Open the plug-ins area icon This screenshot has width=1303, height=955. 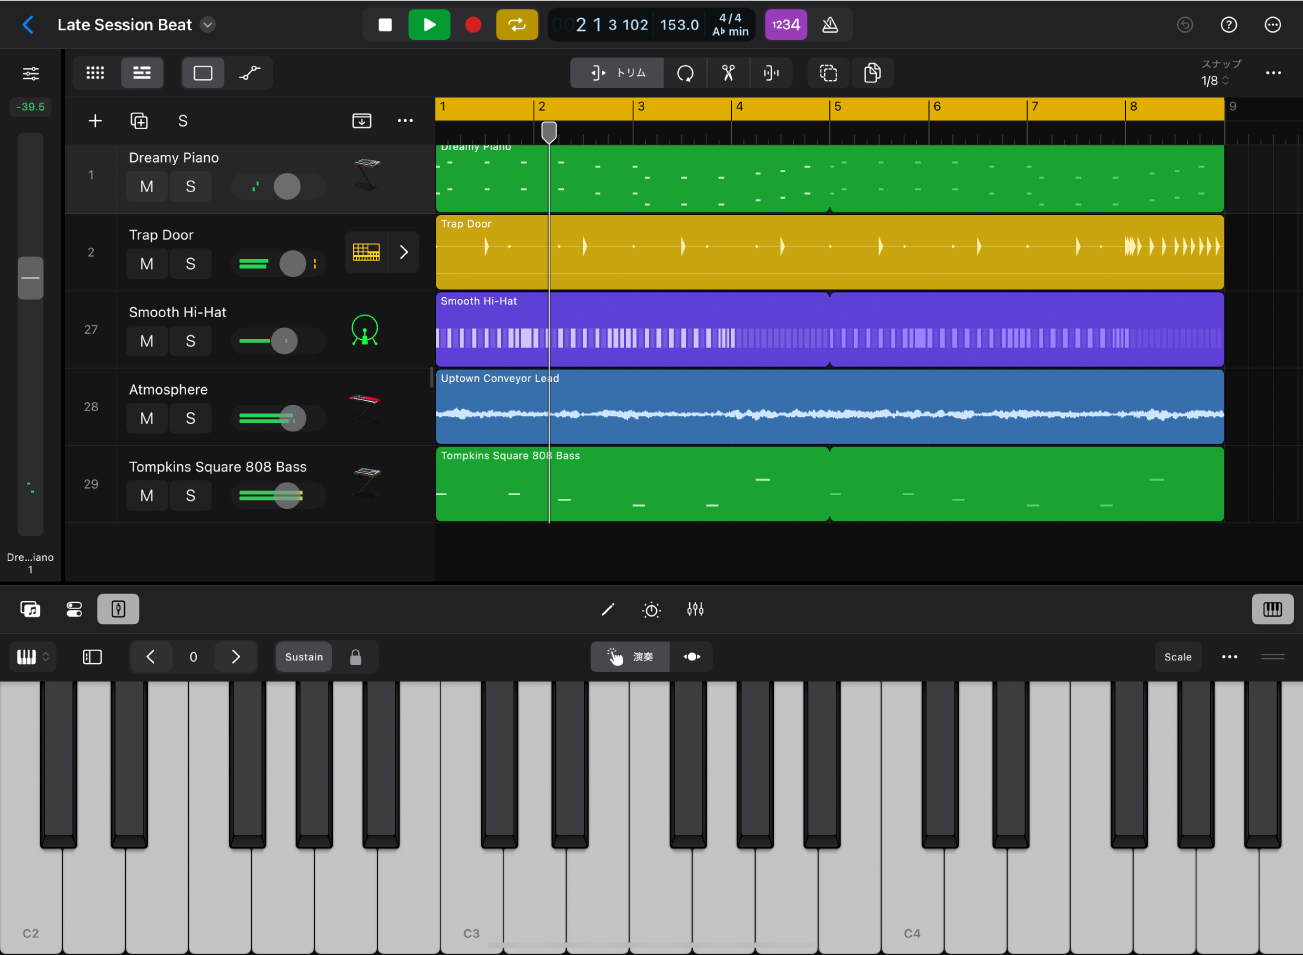pos(74,609)
